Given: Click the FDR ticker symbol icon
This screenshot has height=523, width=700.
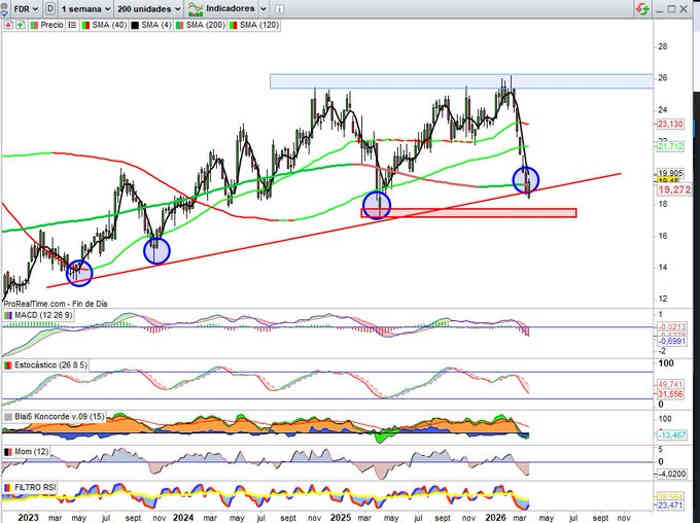Looking at the screenshot, I should [x=7, y=8].
